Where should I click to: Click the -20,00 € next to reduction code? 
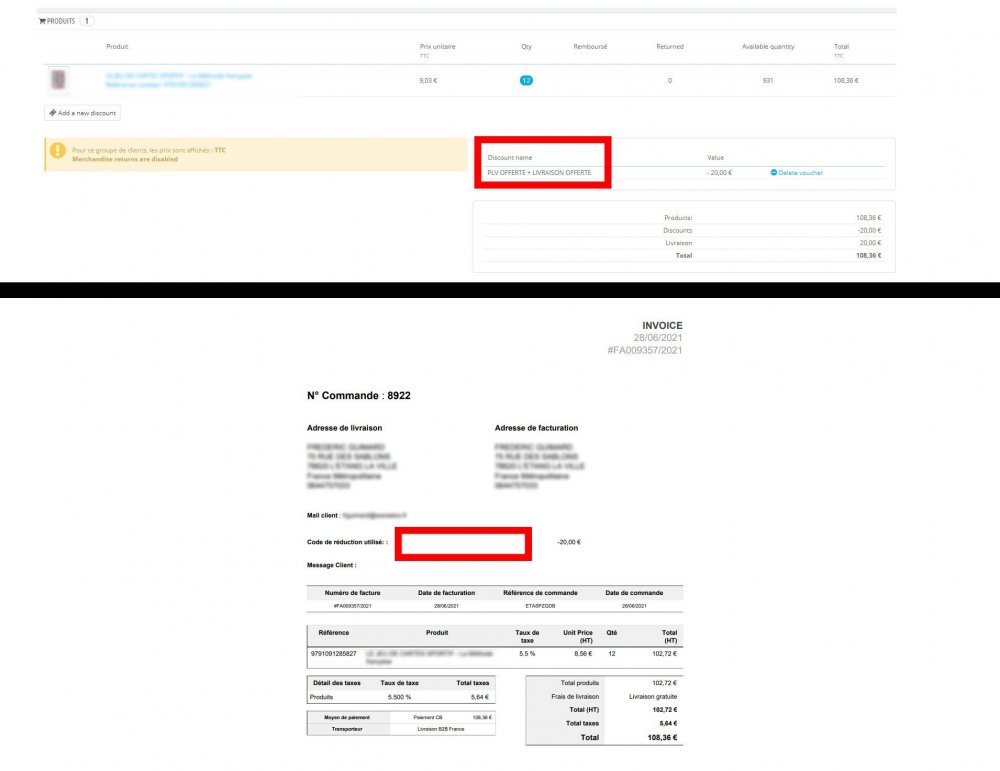(x=569, y=542)
